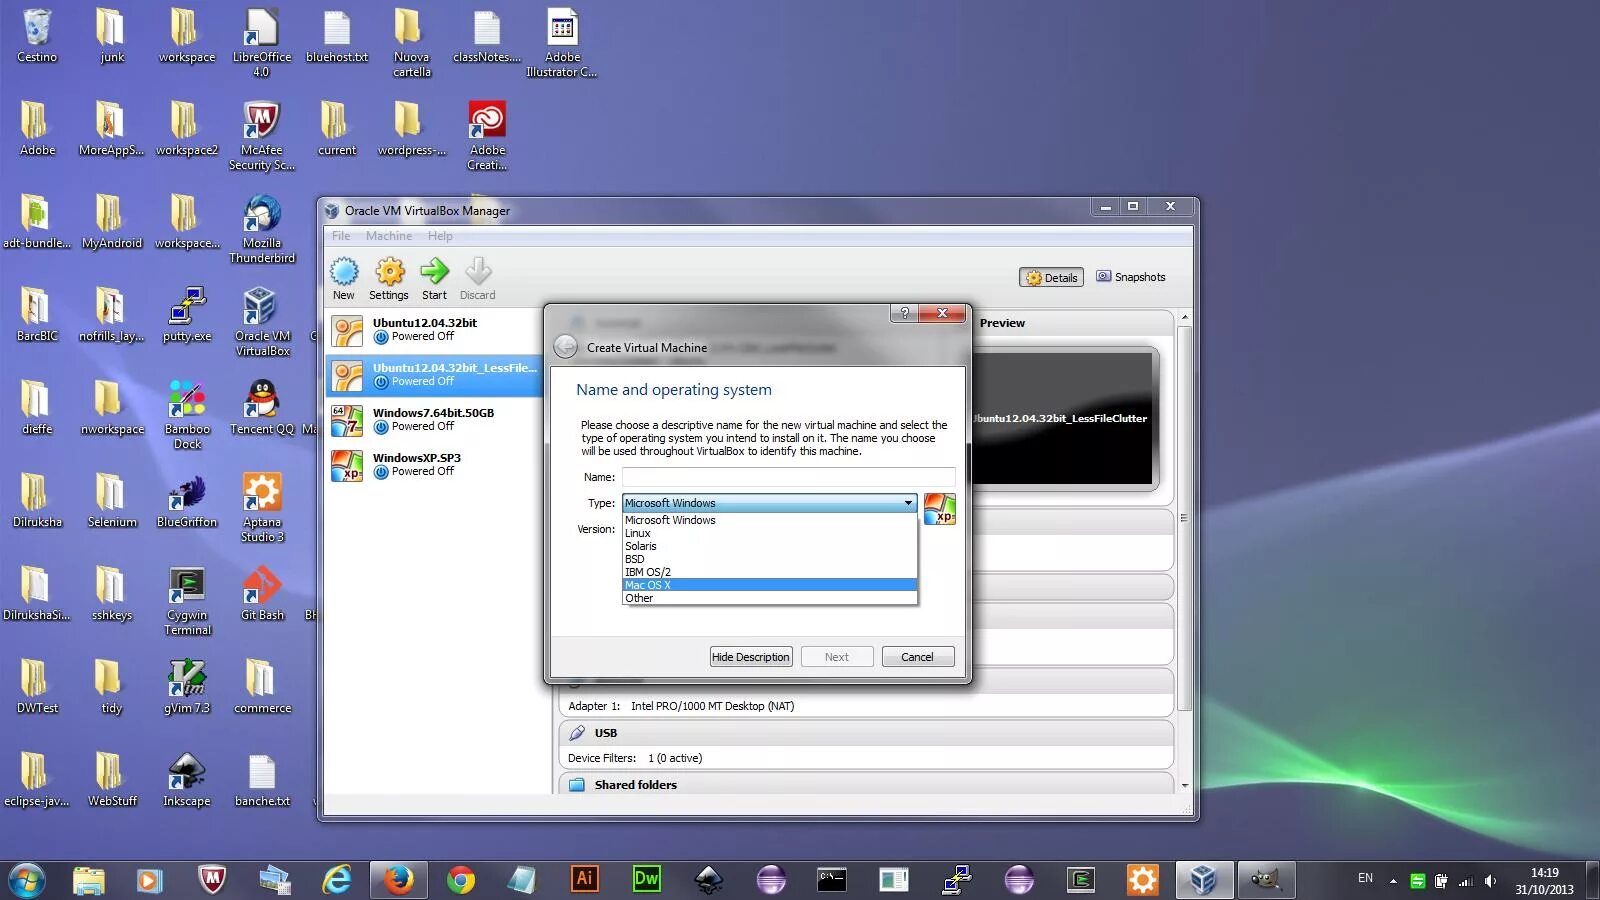
Task: Click the Internet Explorer taskbar icon
Action: coord(337,880)
